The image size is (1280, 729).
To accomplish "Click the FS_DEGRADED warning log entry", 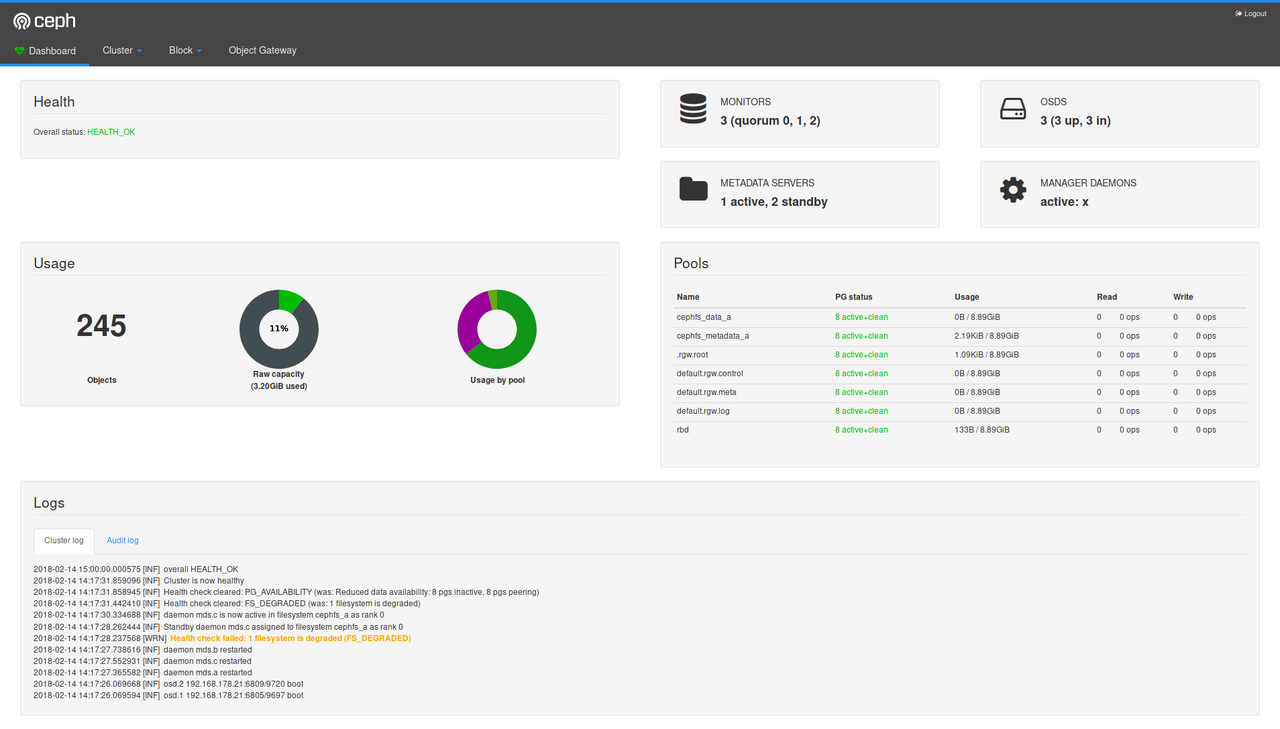I will (x=290, y=638).
